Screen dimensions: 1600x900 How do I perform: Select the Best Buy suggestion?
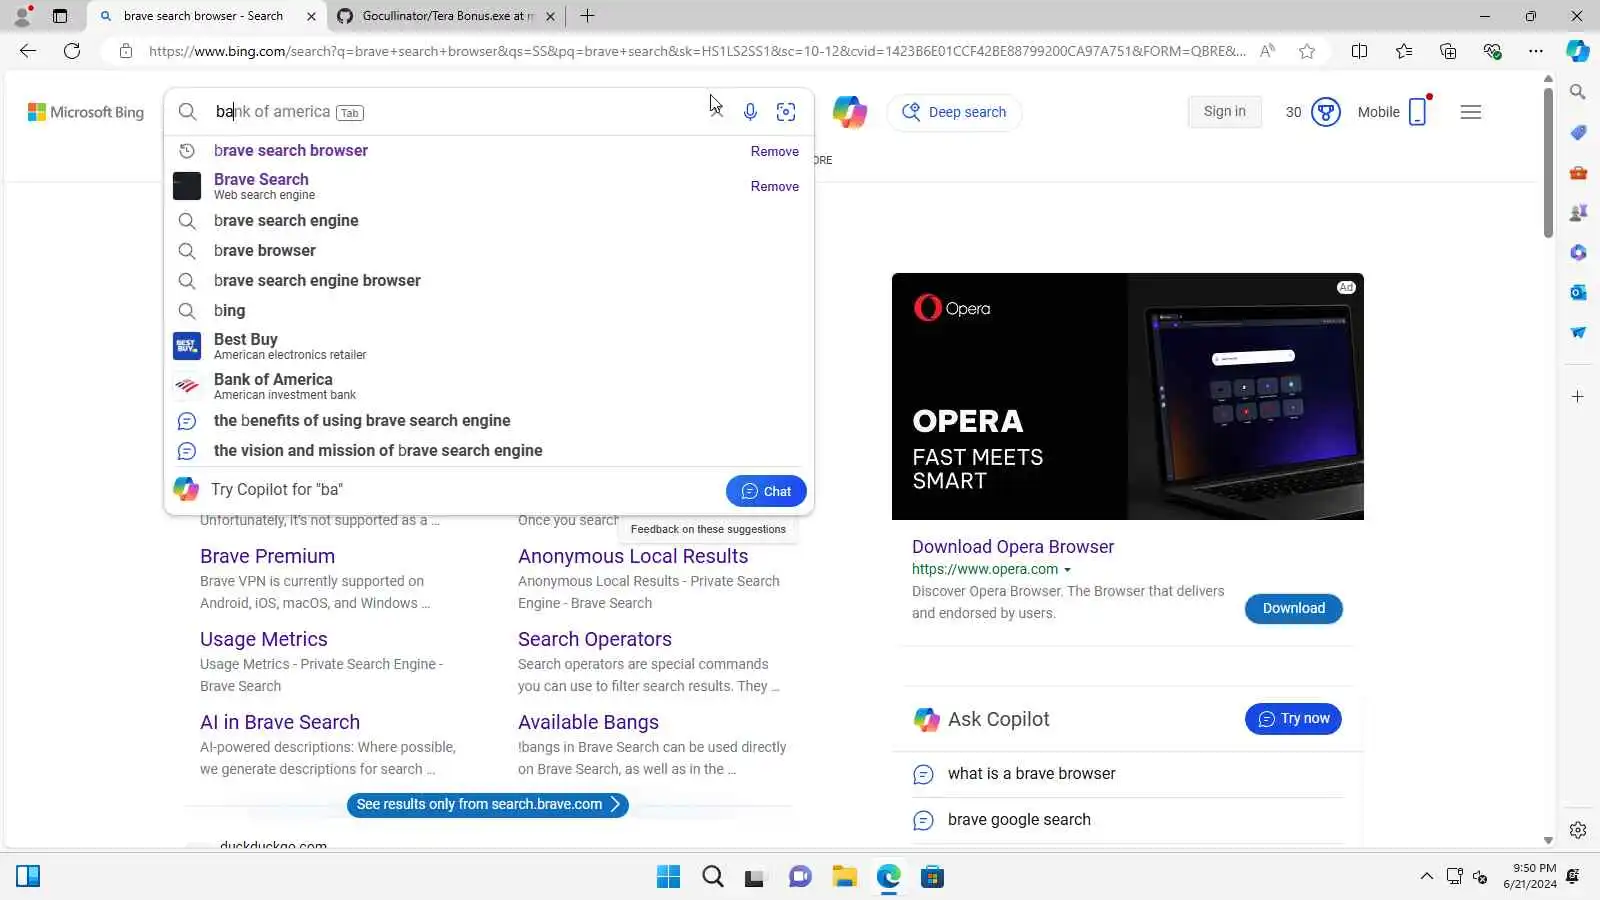[489, 346]
